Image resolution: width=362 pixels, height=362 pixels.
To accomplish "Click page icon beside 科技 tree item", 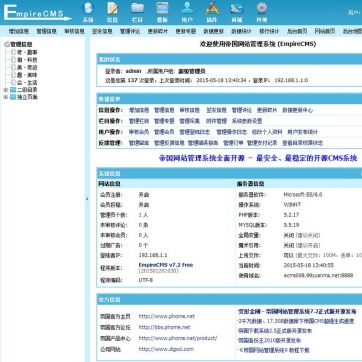I will point(13,60).
